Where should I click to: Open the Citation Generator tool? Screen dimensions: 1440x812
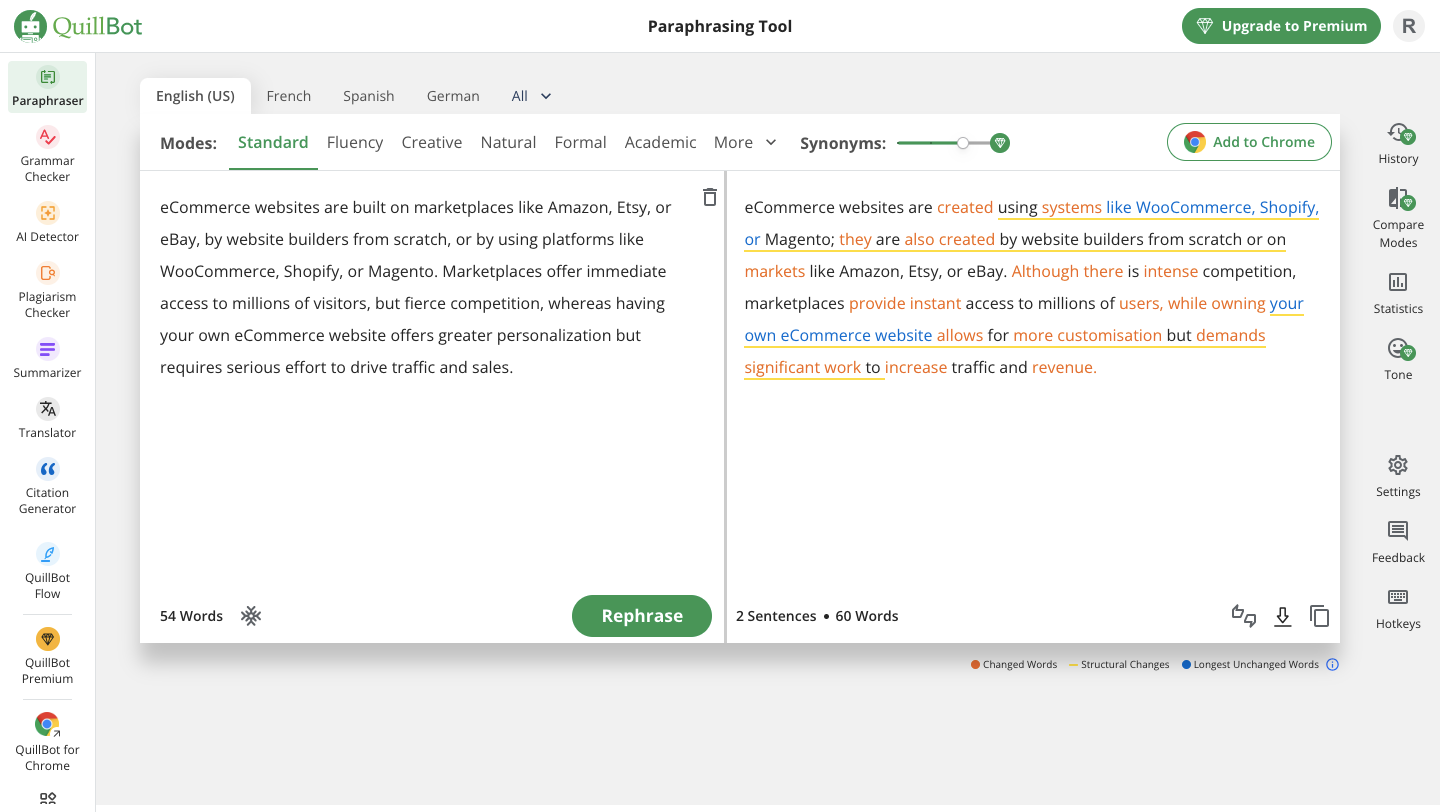click(48, 487)
